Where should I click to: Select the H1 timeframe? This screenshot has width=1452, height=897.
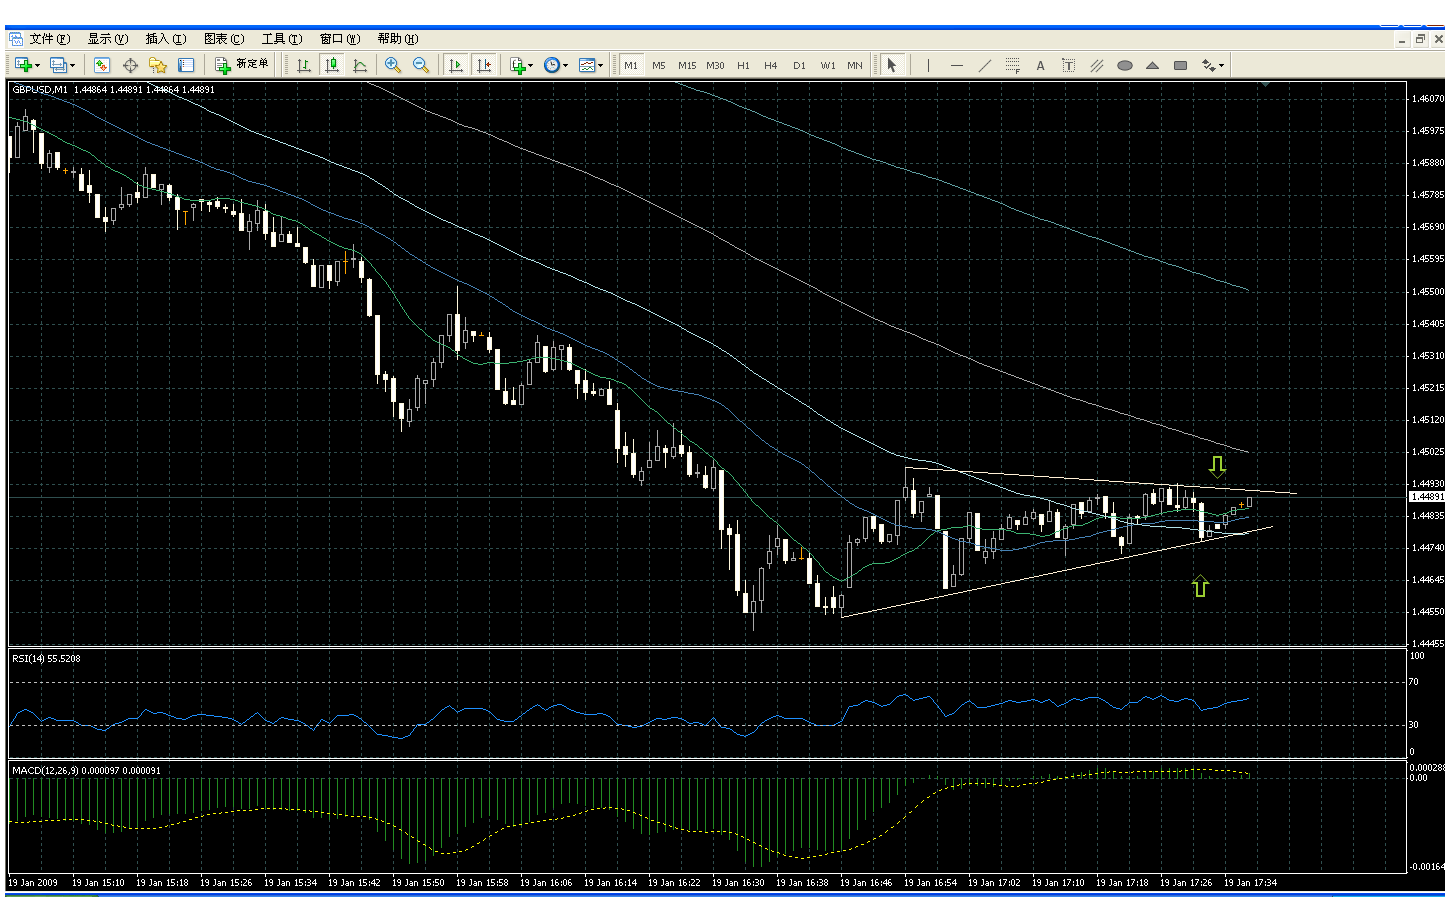point(743,65)
